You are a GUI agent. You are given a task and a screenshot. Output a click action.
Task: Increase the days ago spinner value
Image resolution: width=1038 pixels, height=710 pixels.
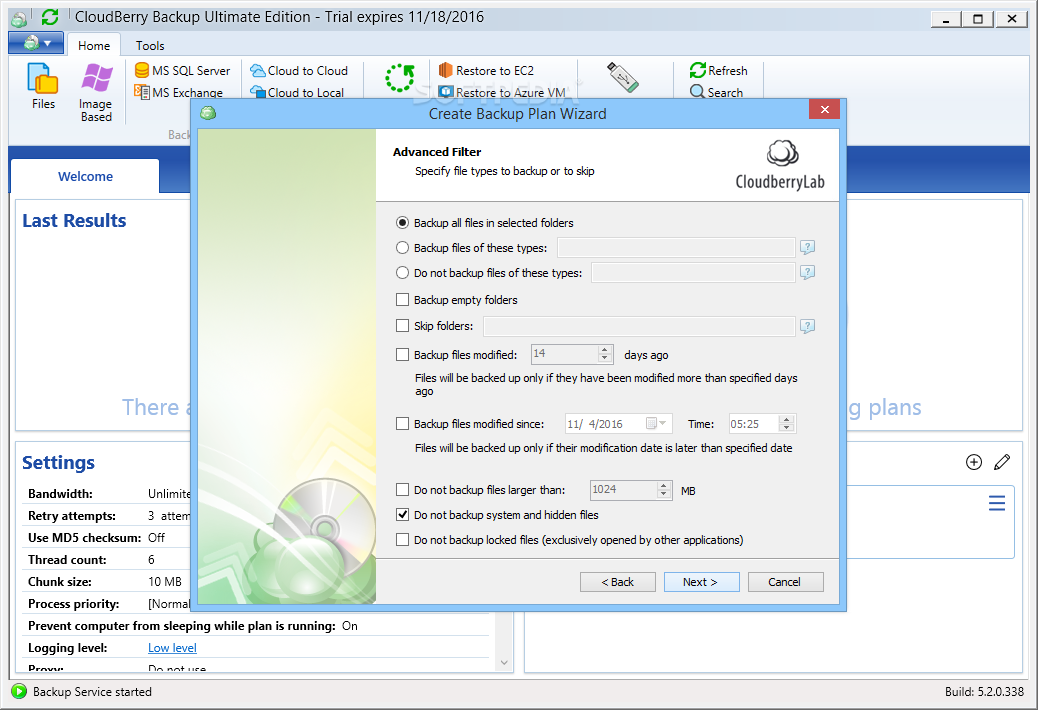[x=604, y=350]
